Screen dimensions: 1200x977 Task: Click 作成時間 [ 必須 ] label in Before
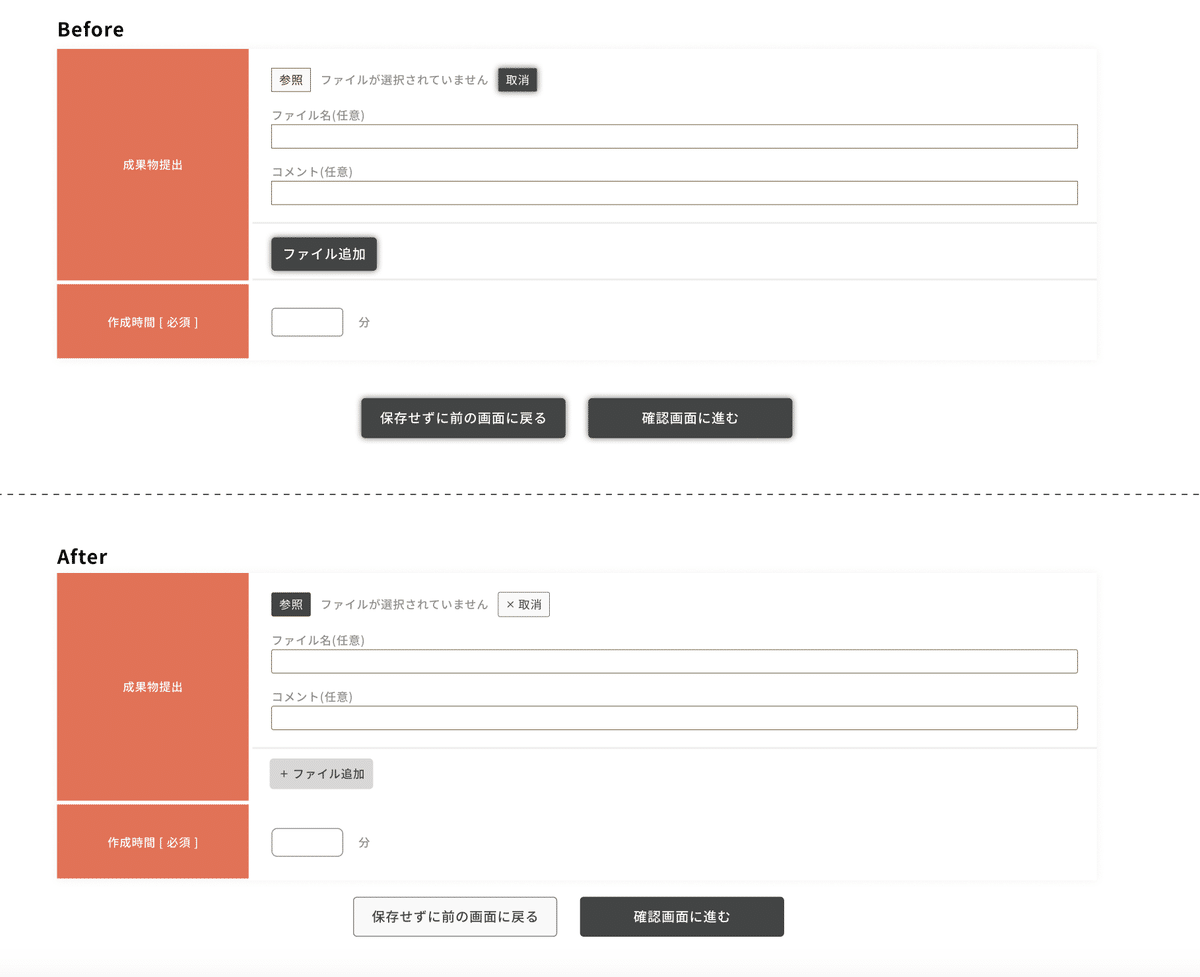coord(153,322)
